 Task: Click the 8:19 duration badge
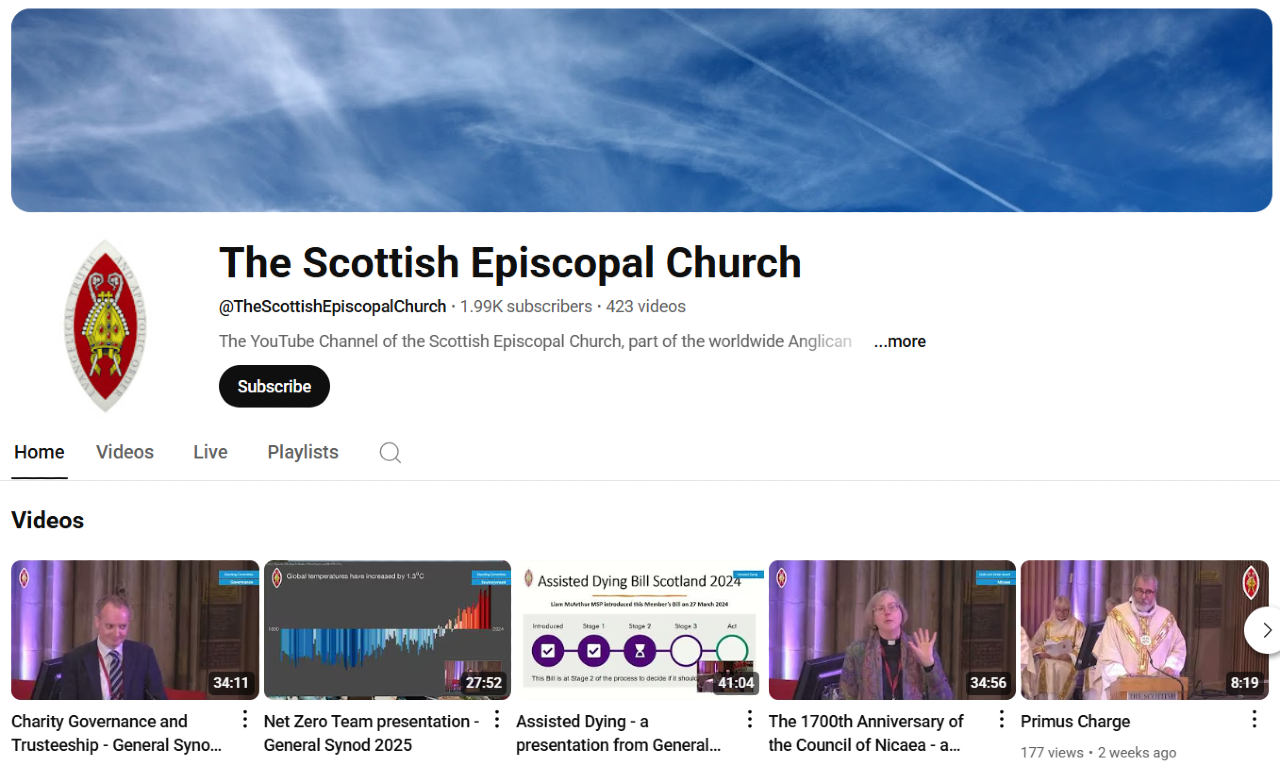(x=1244, y=683)
